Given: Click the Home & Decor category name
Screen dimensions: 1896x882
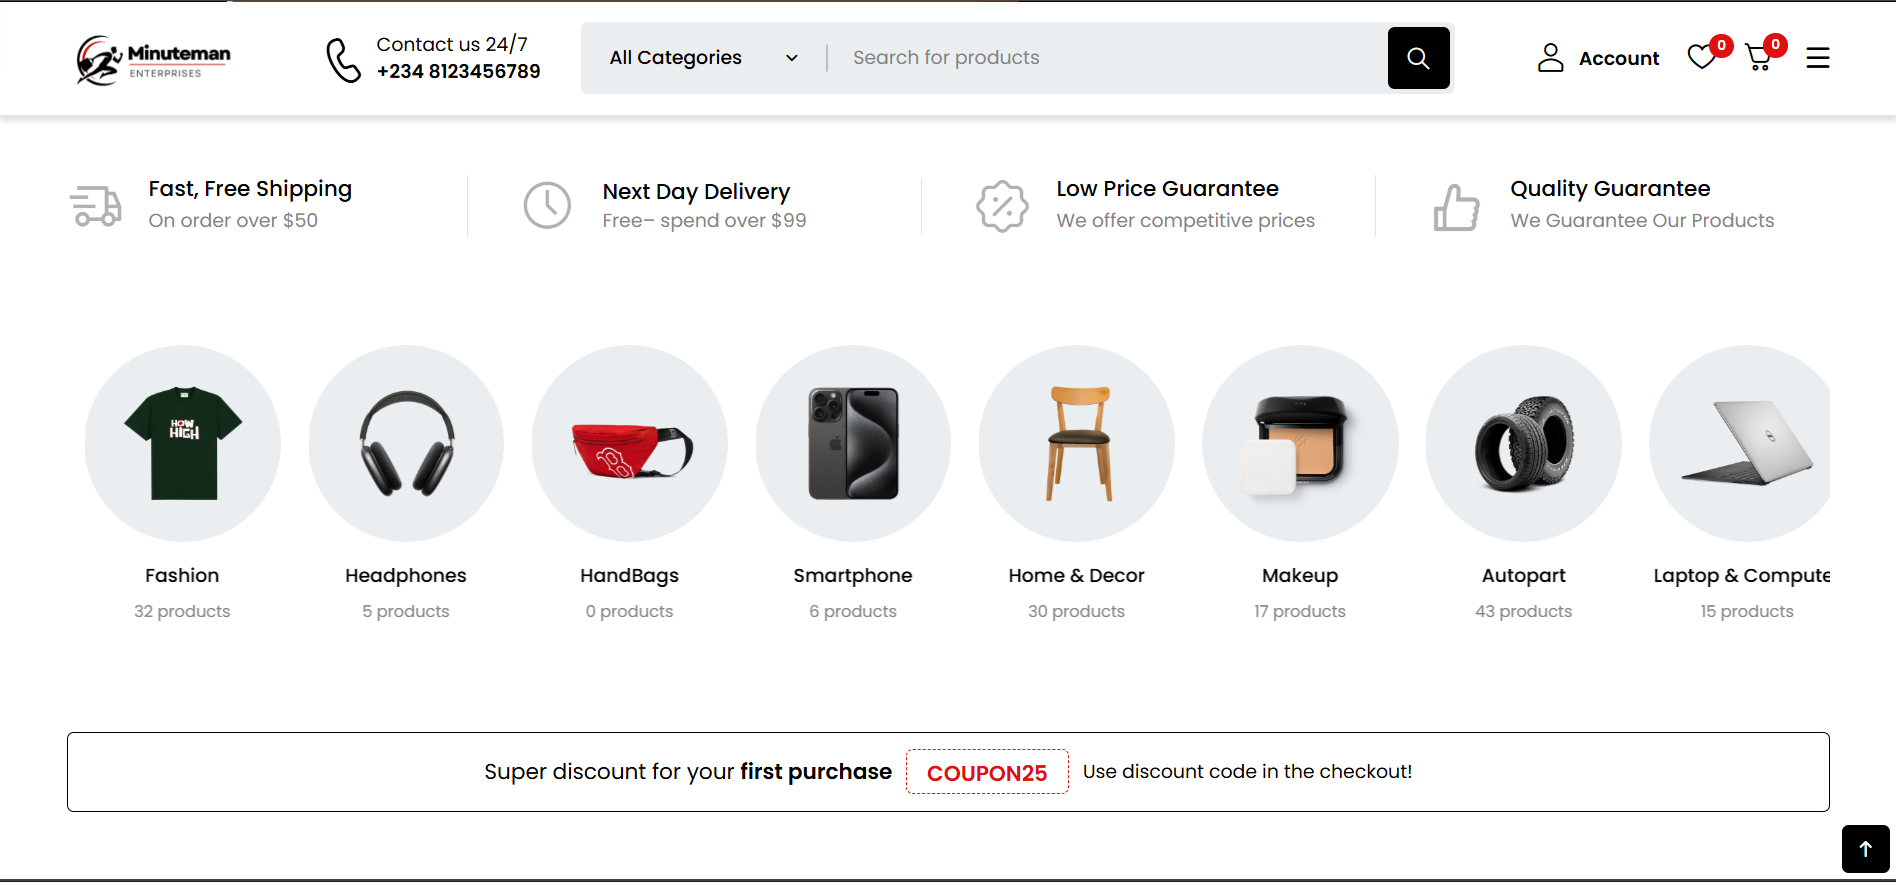Looking at the screenshot, I should tap(1077, 575).
